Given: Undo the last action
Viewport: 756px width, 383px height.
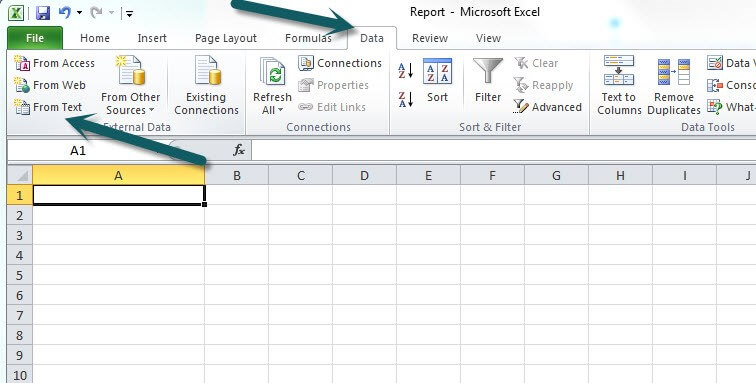Looking at the screenshot, I should click(x=65, y=13).
